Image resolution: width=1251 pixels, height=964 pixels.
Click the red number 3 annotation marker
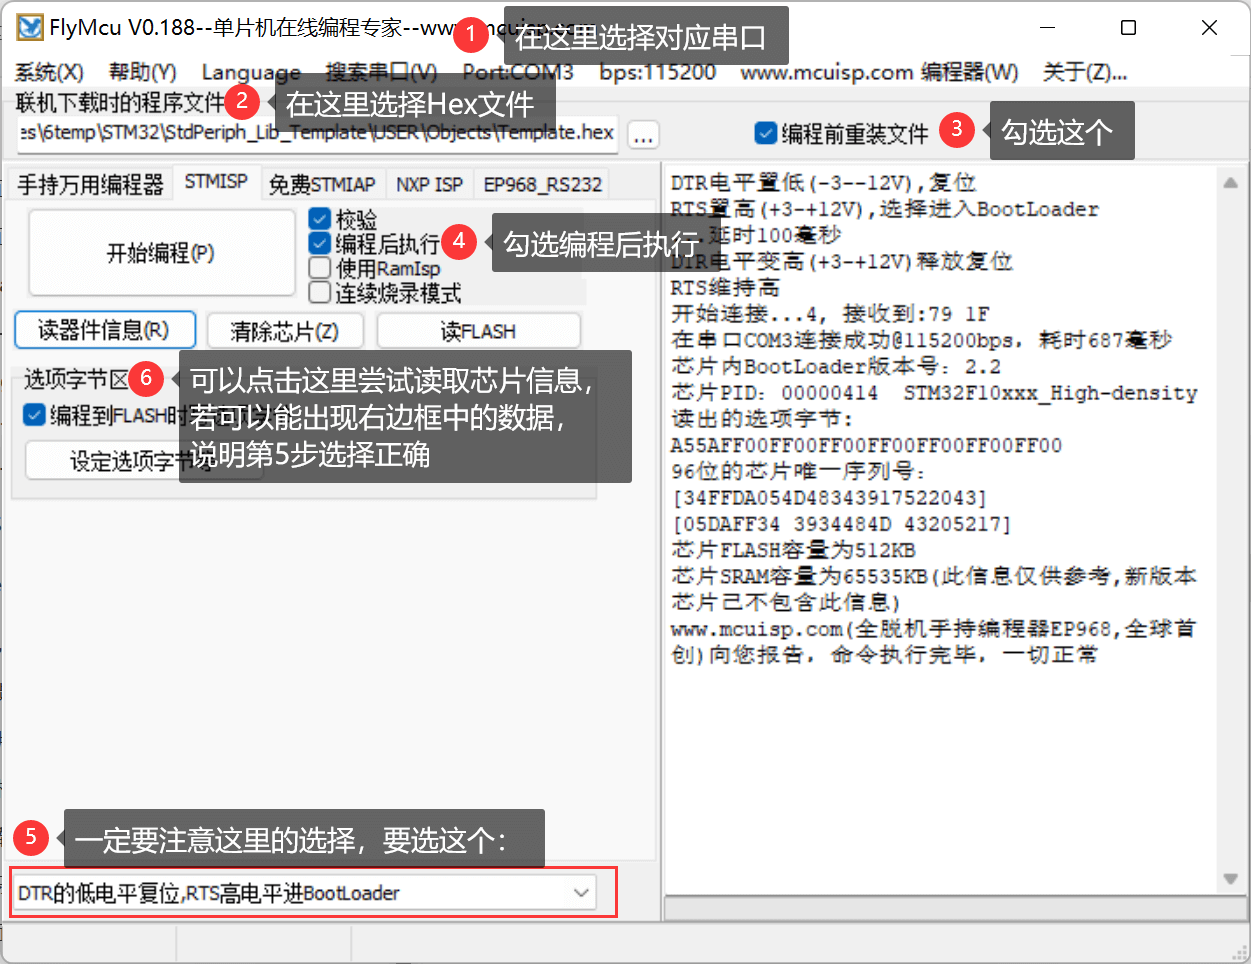tap(957, 129)
